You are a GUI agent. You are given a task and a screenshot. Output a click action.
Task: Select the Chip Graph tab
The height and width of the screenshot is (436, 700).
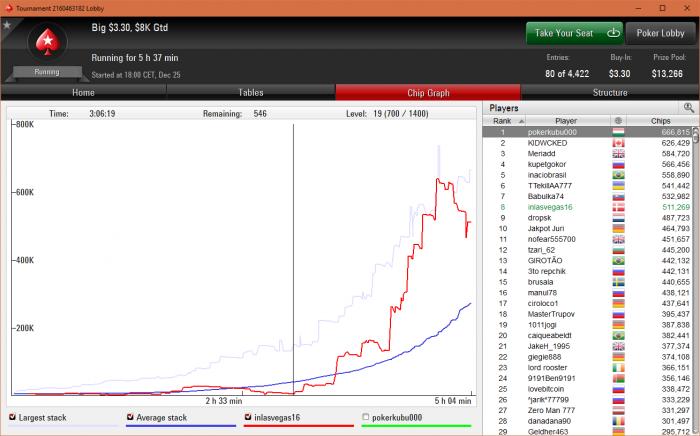click(x=428, y=92)
